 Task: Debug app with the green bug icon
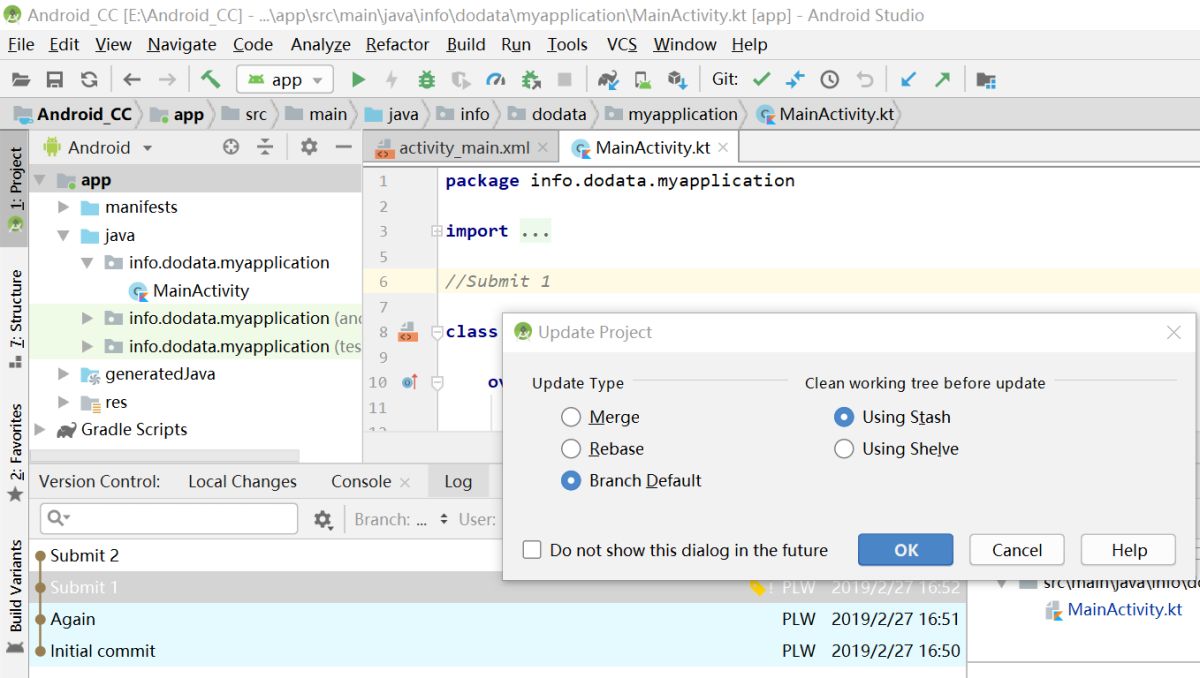coord(427,80)
